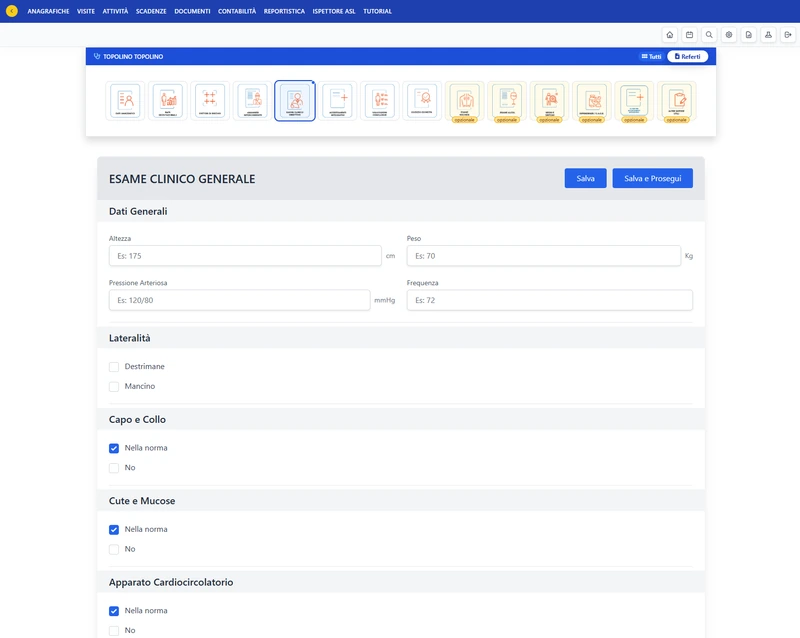The width and height of the screenshot is (800, 638).
Task: Open the supplementary tests plus-page step
Action: 338,101
